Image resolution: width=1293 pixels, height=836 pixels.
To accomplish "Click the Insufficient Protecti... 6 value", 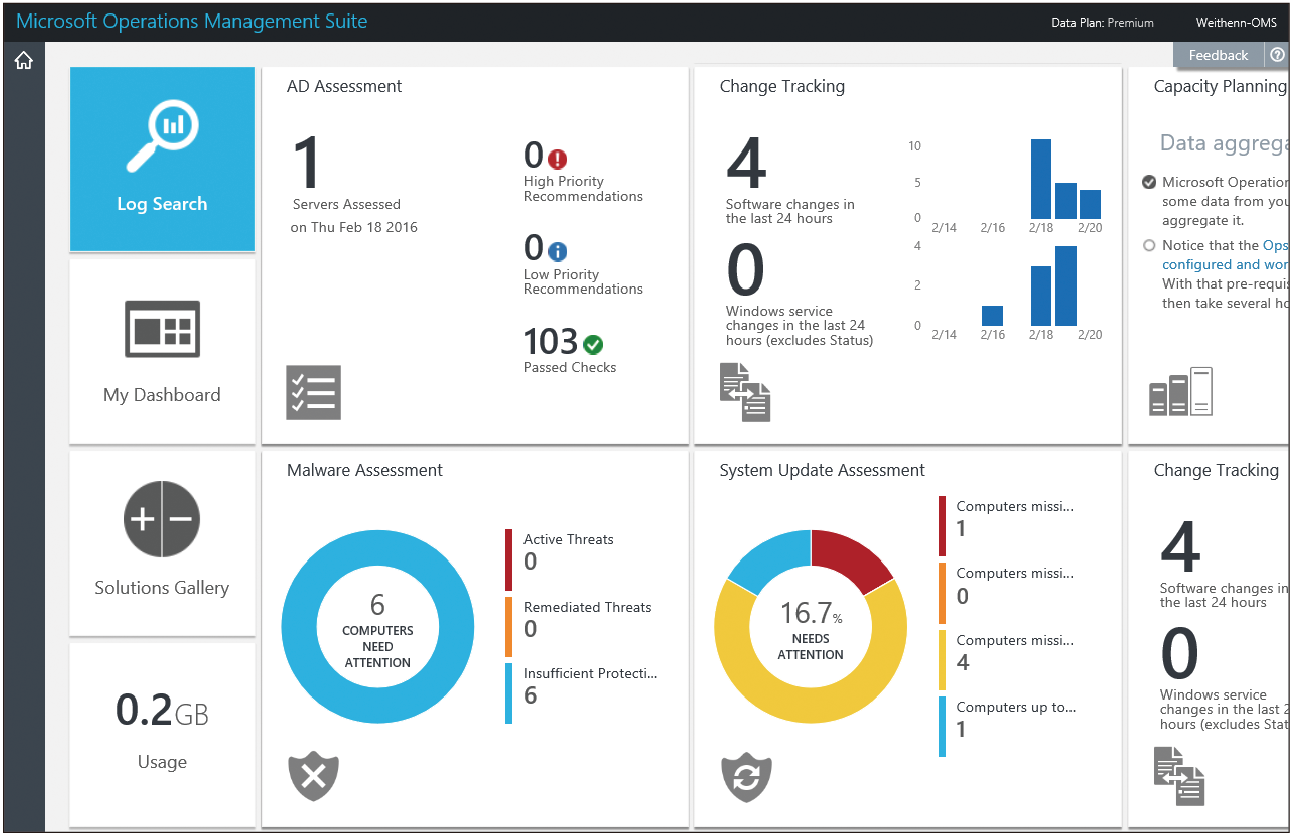I will [x=531, y=696].
